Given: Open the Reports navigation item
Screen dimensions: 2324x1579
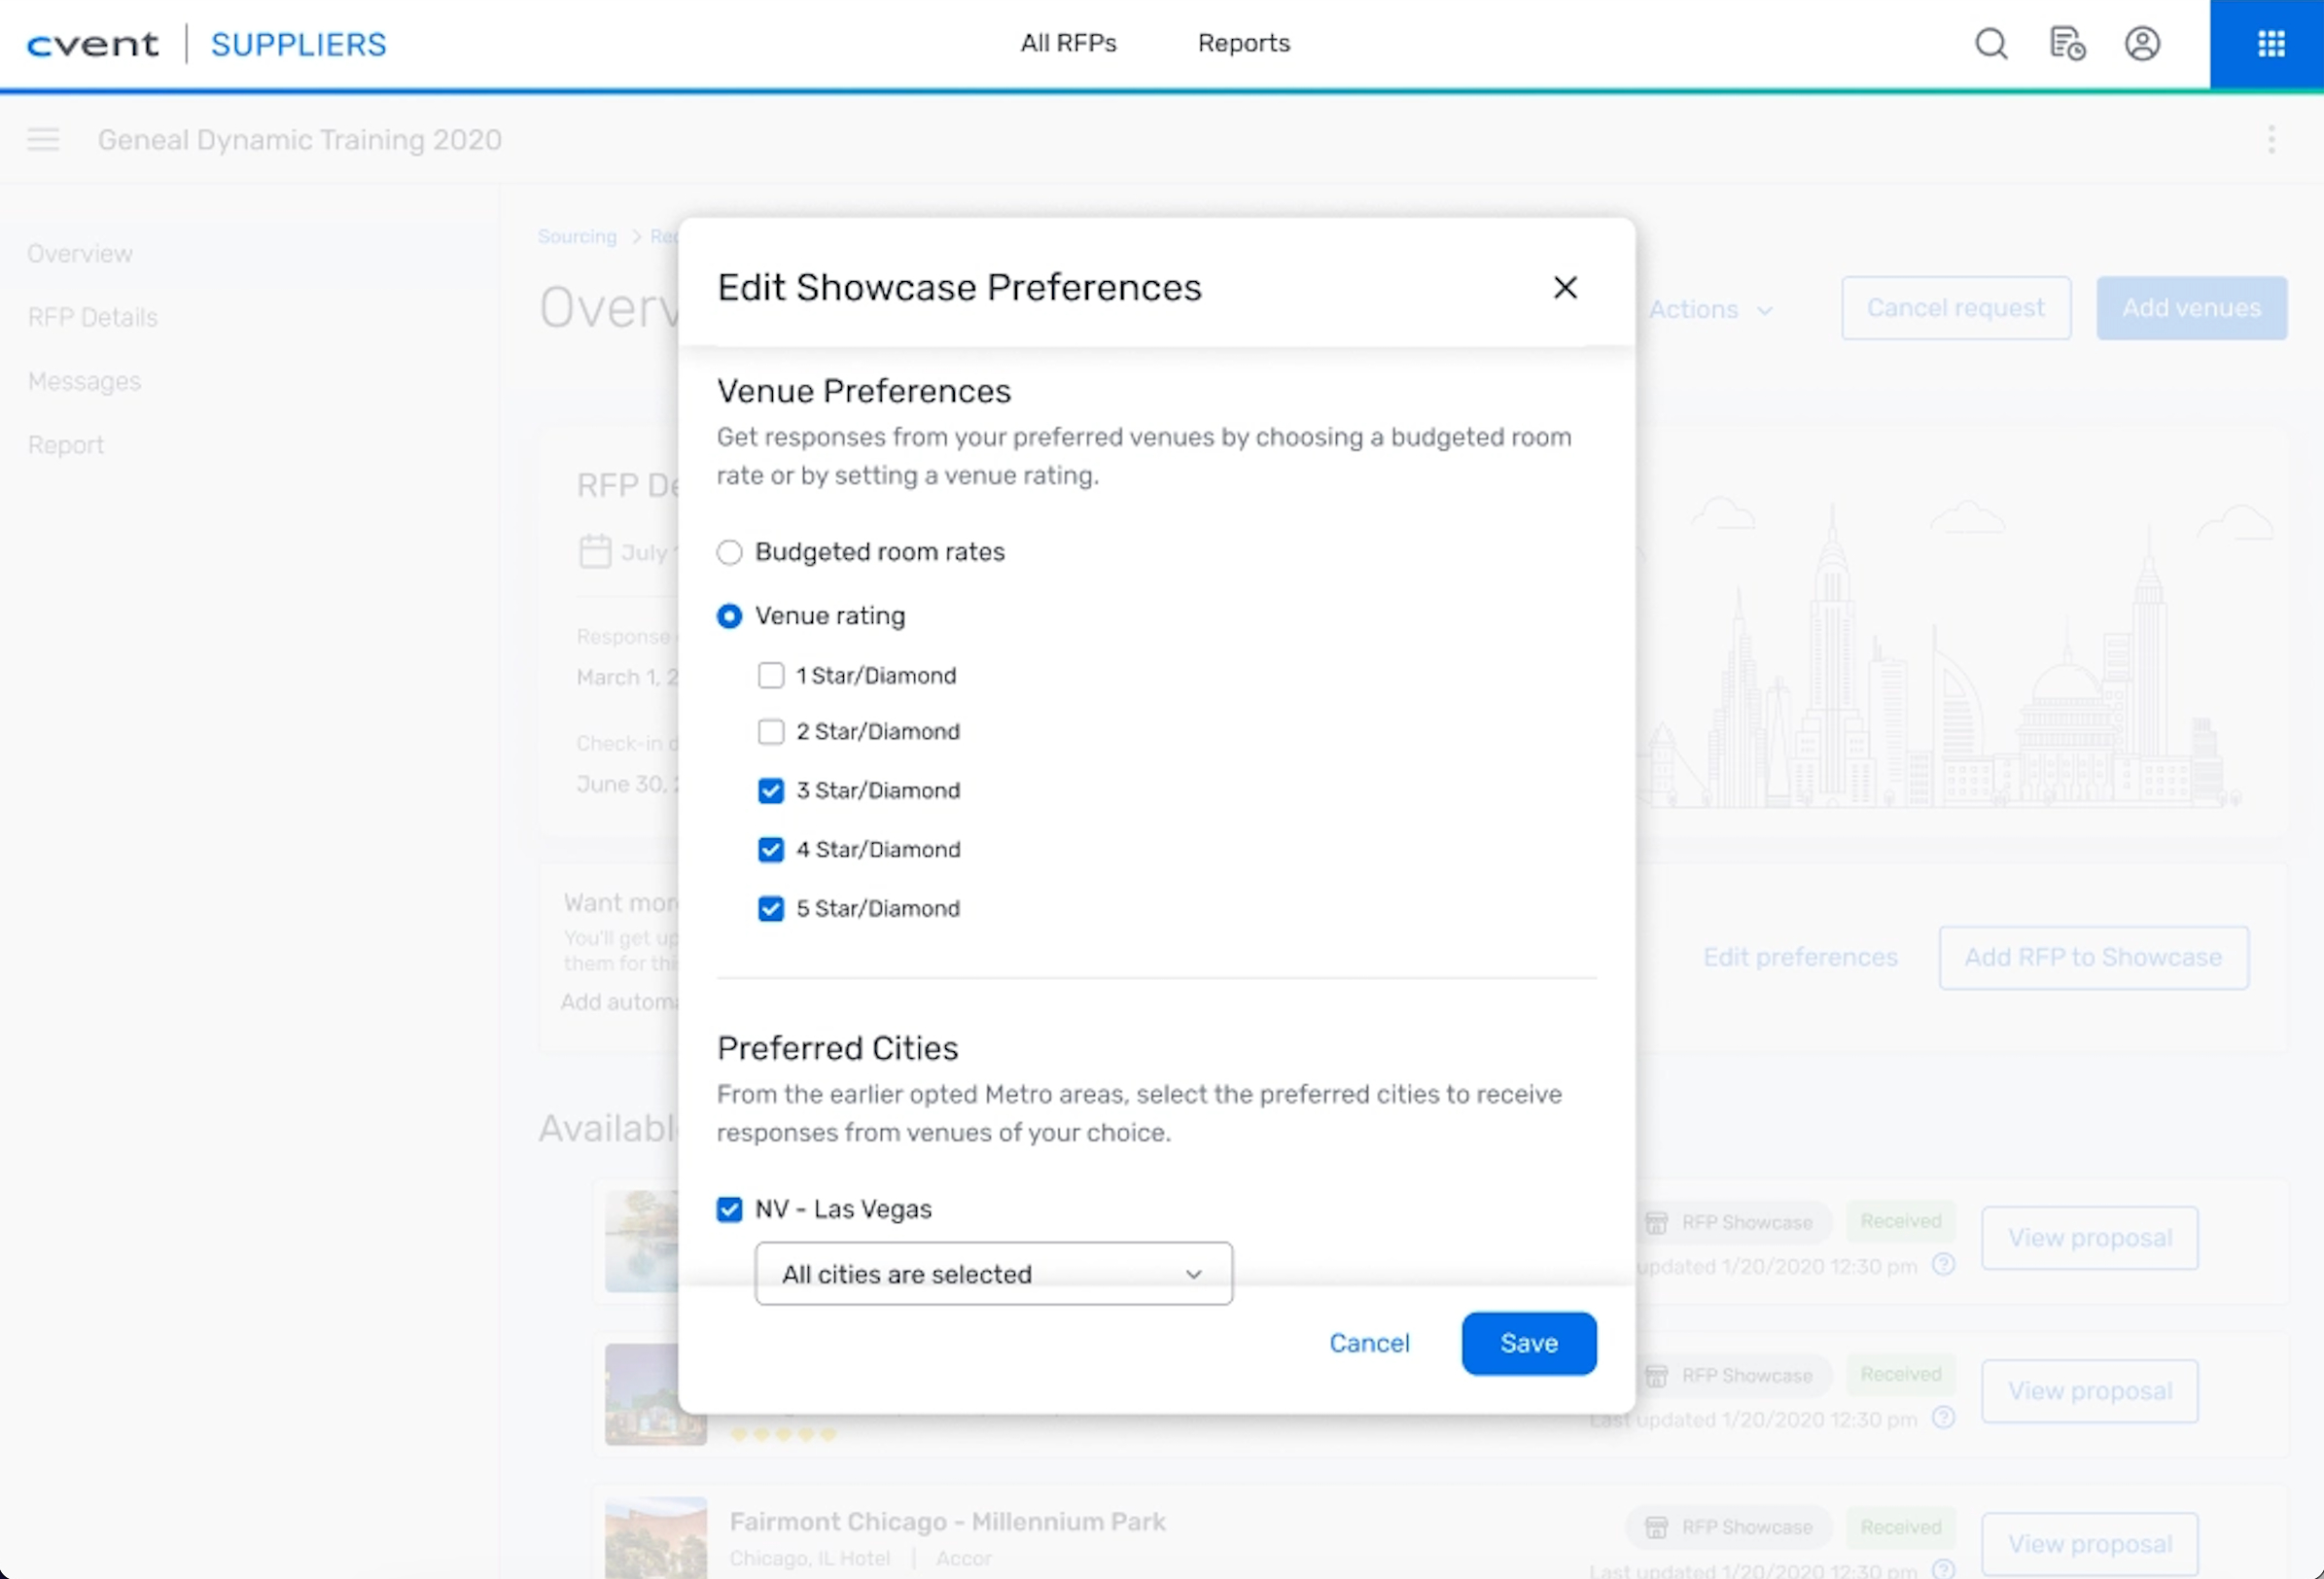Looking at the screenshot, I should coord(1244,43).
